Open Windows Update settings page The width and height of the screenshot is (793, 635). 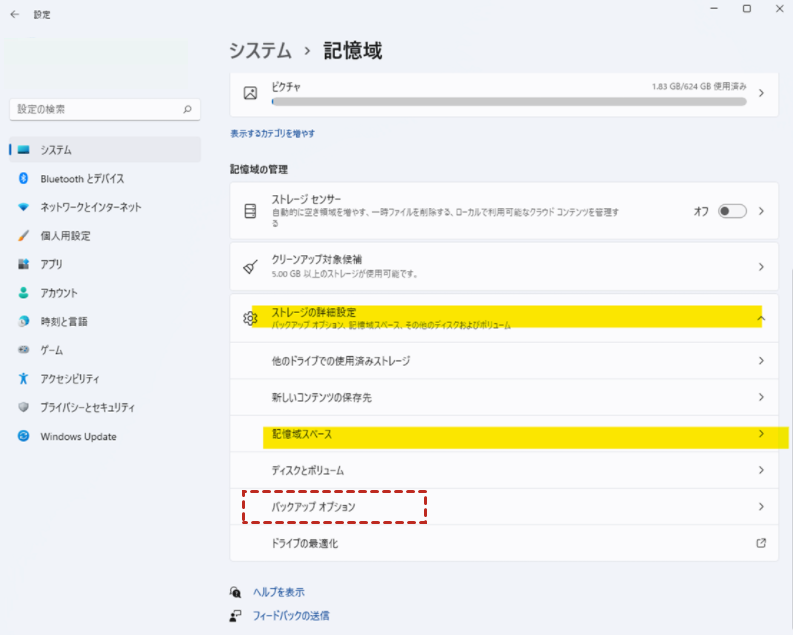[105, 436]
